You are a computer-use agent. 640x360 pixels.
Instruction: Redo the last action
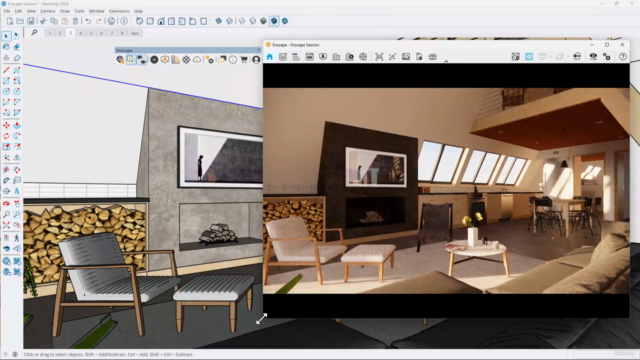(x=98, y=21)
